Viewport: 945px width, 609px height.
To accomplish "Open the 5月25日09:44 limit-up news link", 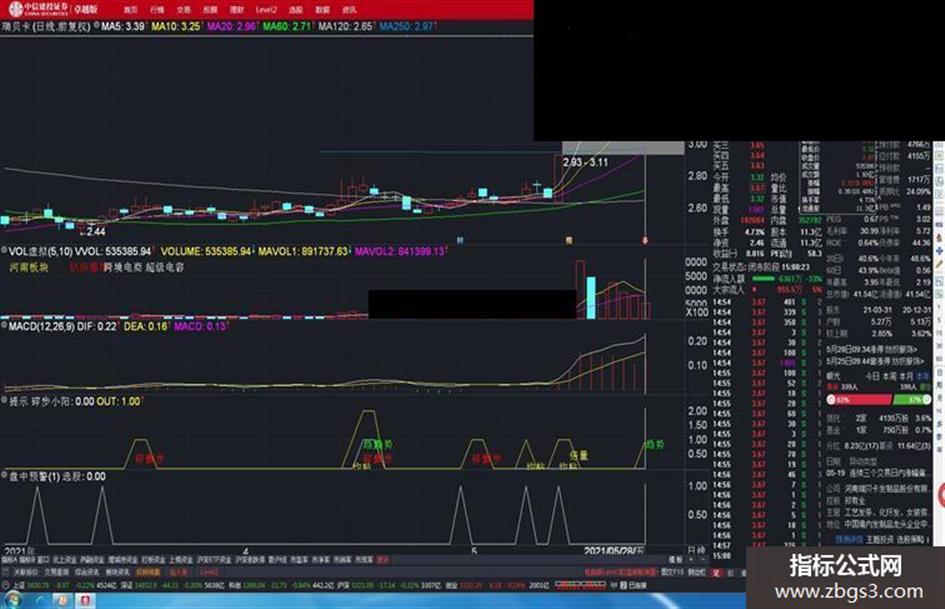I will [x=874, y=361].
